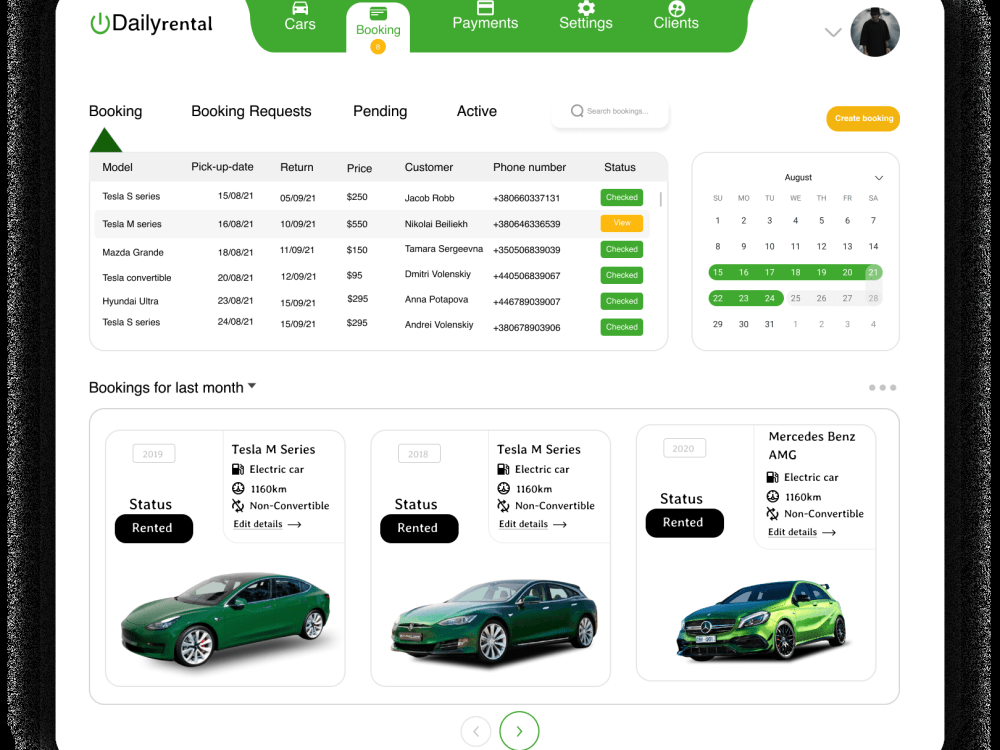Select August 31 on the calendar
1000x750 pixels.
pos(770,325)
